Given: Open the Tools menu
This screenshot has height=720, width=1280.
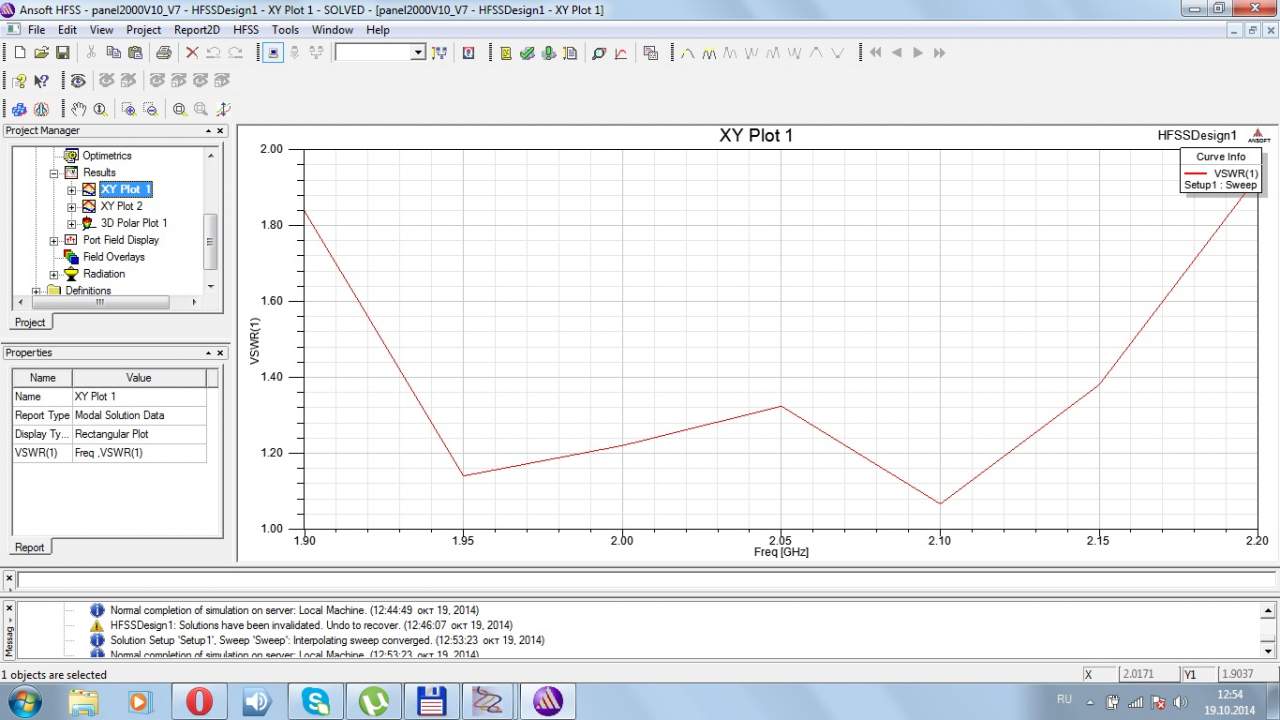Looking at the screenshot, I should pos(286,30).
